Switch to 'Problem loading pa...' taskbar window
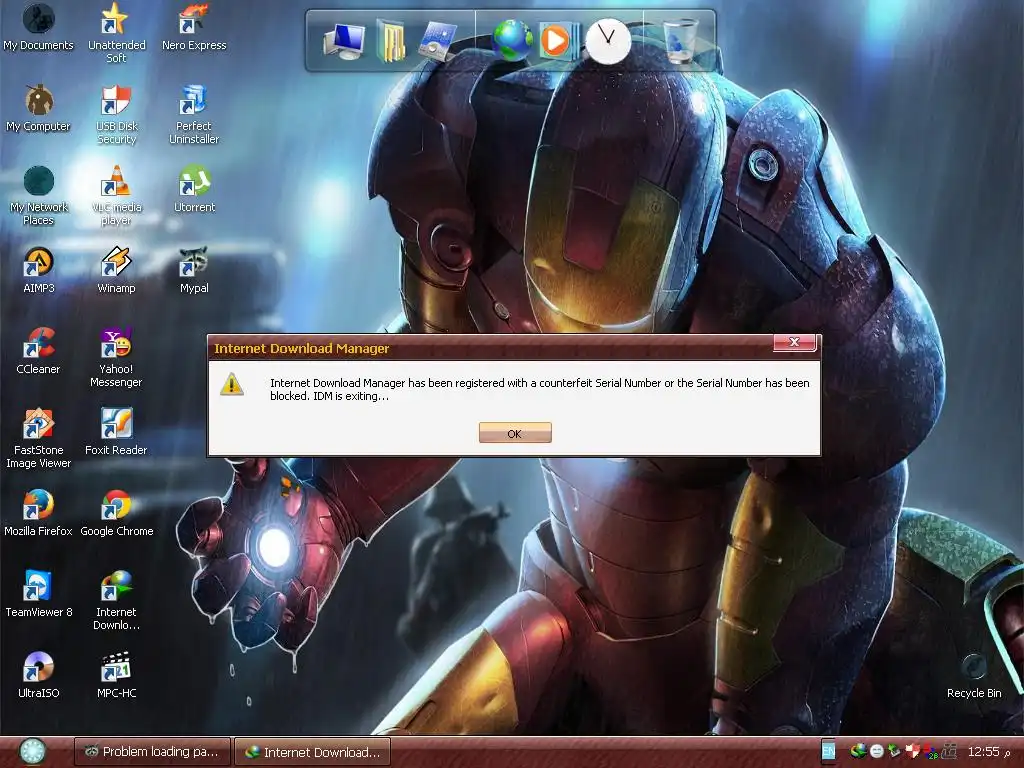The height and width of the screenshot is (768, 1024). [152, 752]
